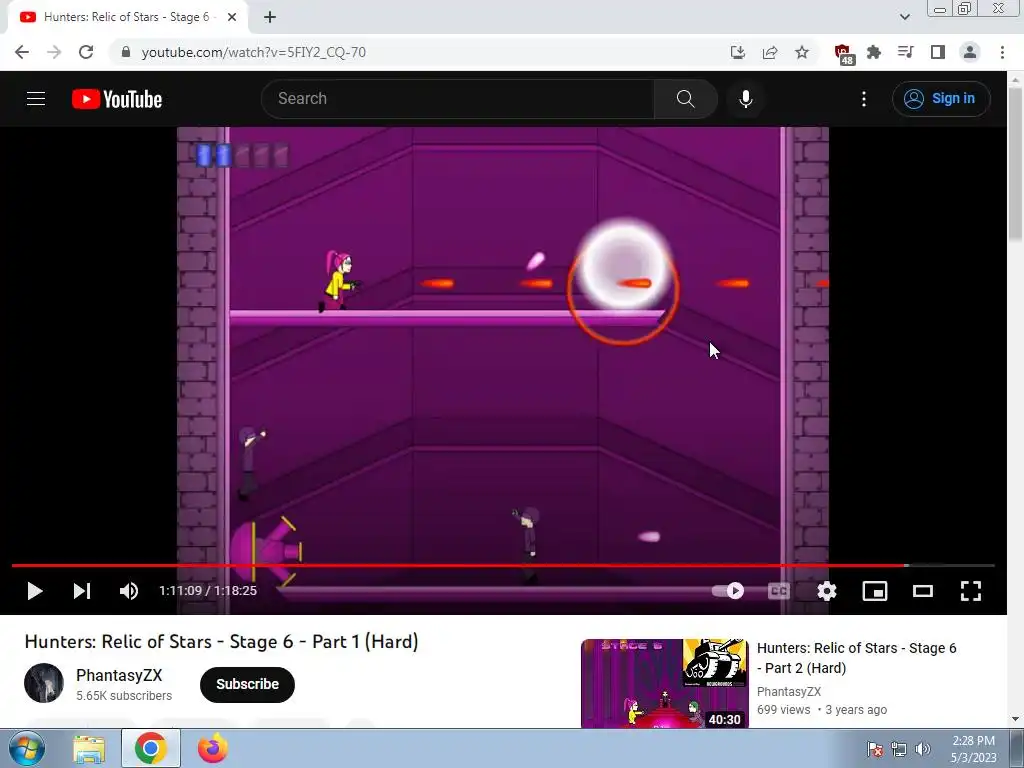Go back with browser back arrow

pos(22,52)
